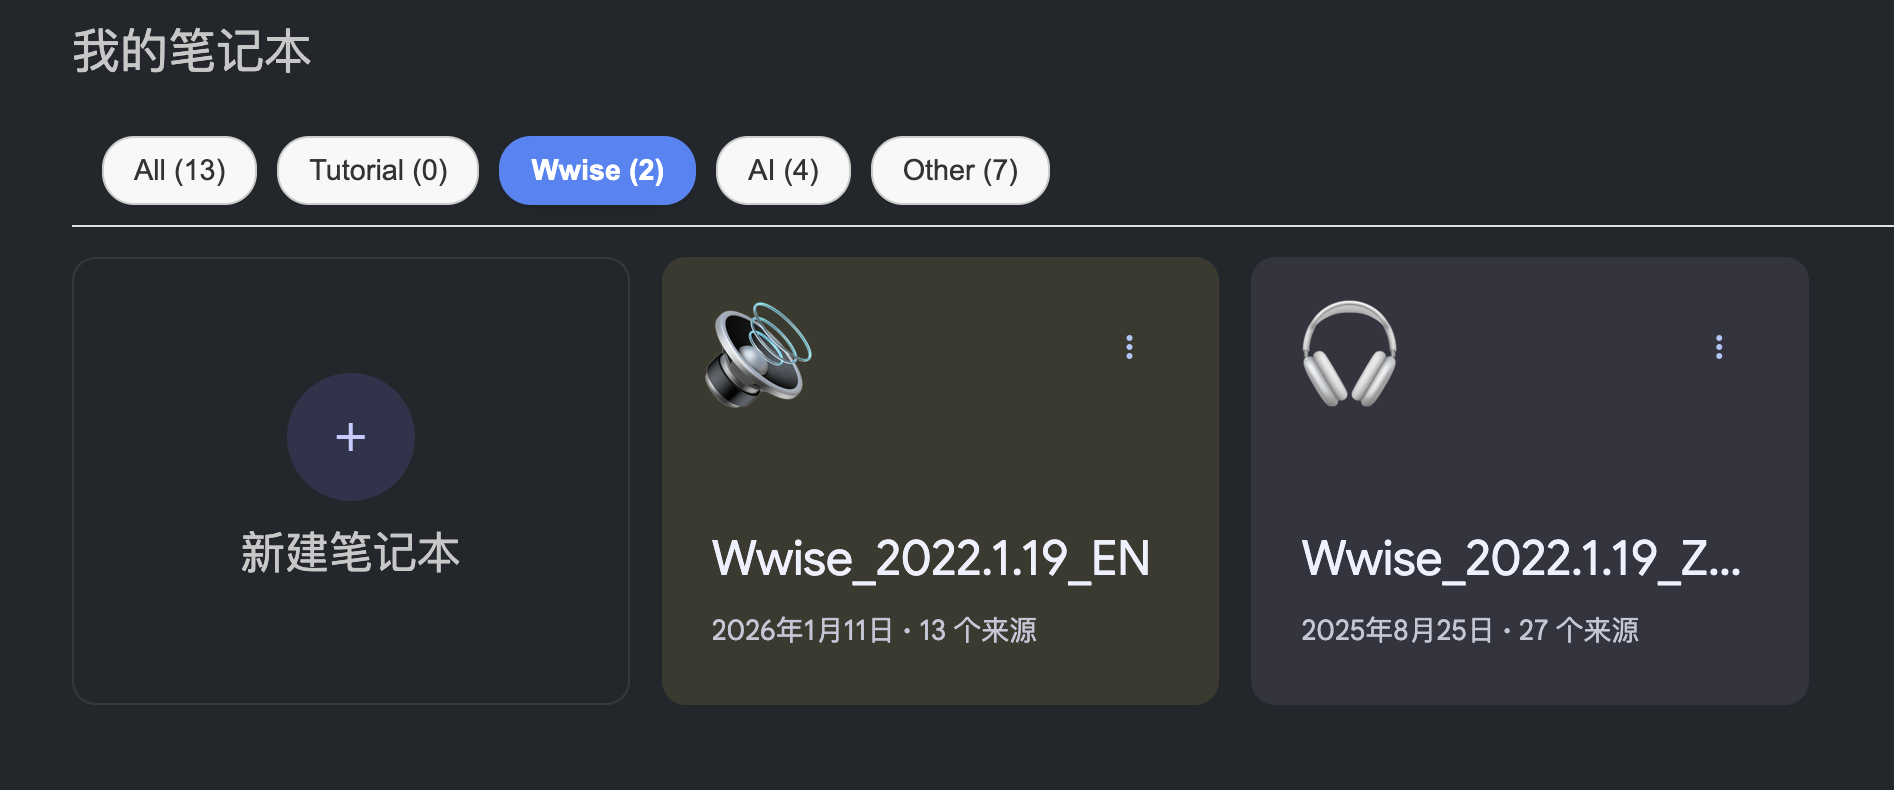Filter notebooks by AI (4)
This screenshot has height=790, width=1894.
(x=783, y=171)
